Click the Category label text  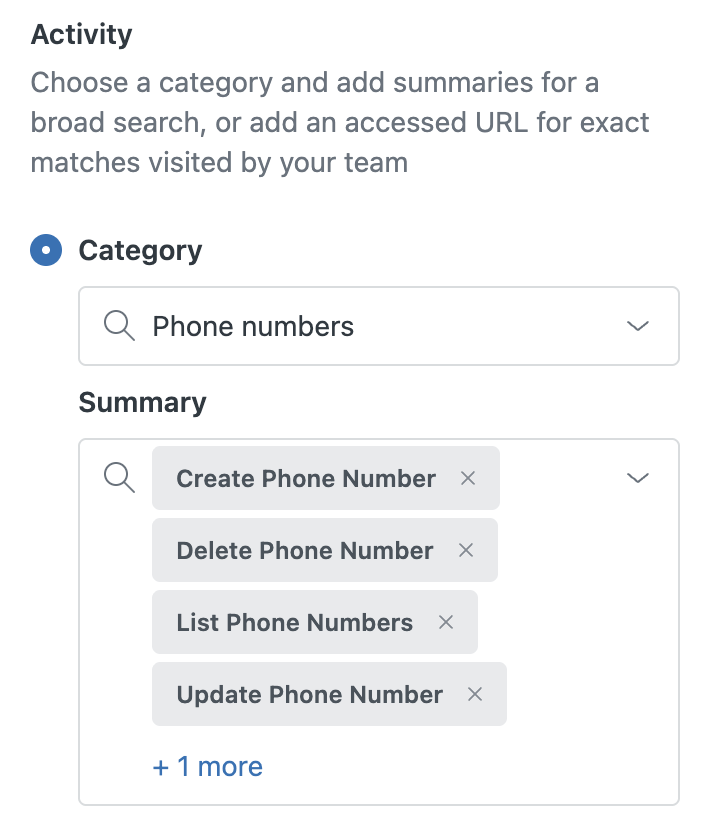pos(140,250)
